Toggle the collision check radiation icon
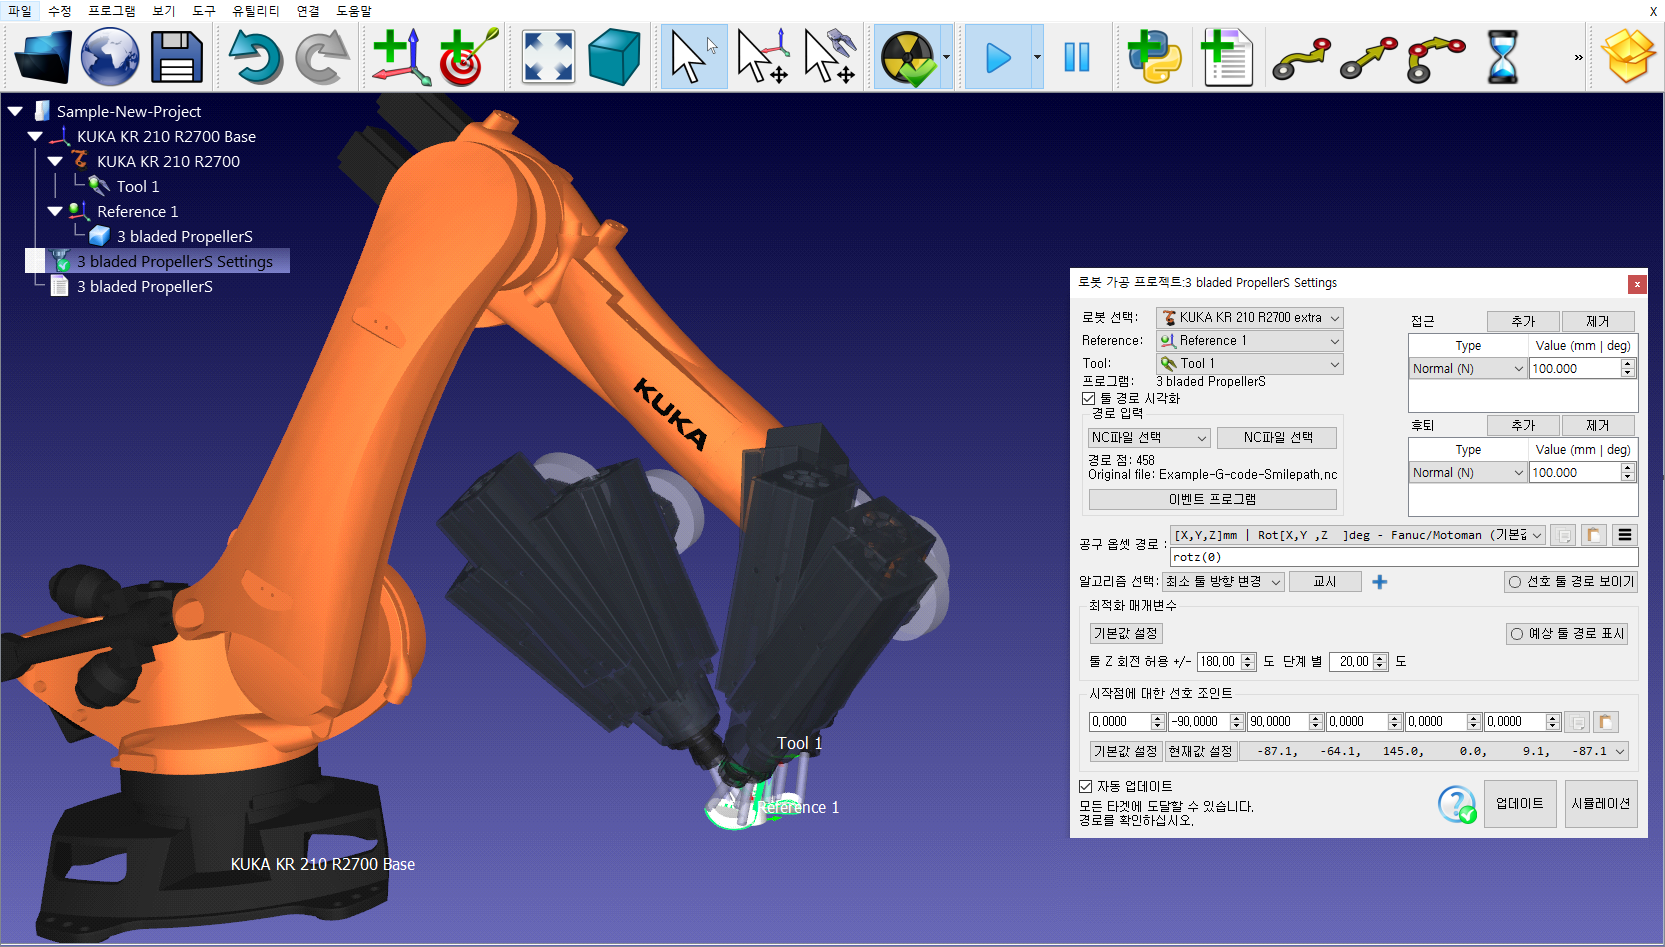Screen dimensions: 1665x947 (907, 57)
